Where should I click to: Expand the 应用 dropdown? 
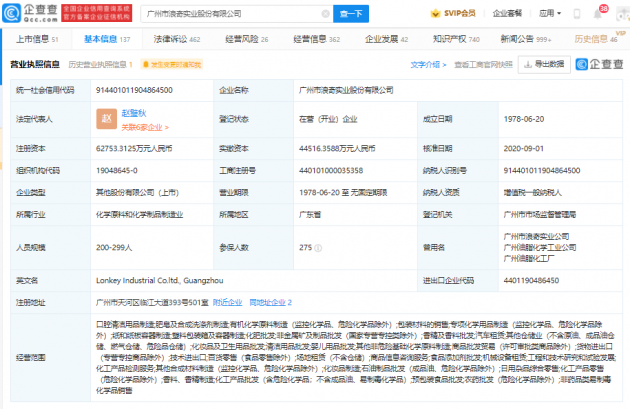(x=550, y=13)
